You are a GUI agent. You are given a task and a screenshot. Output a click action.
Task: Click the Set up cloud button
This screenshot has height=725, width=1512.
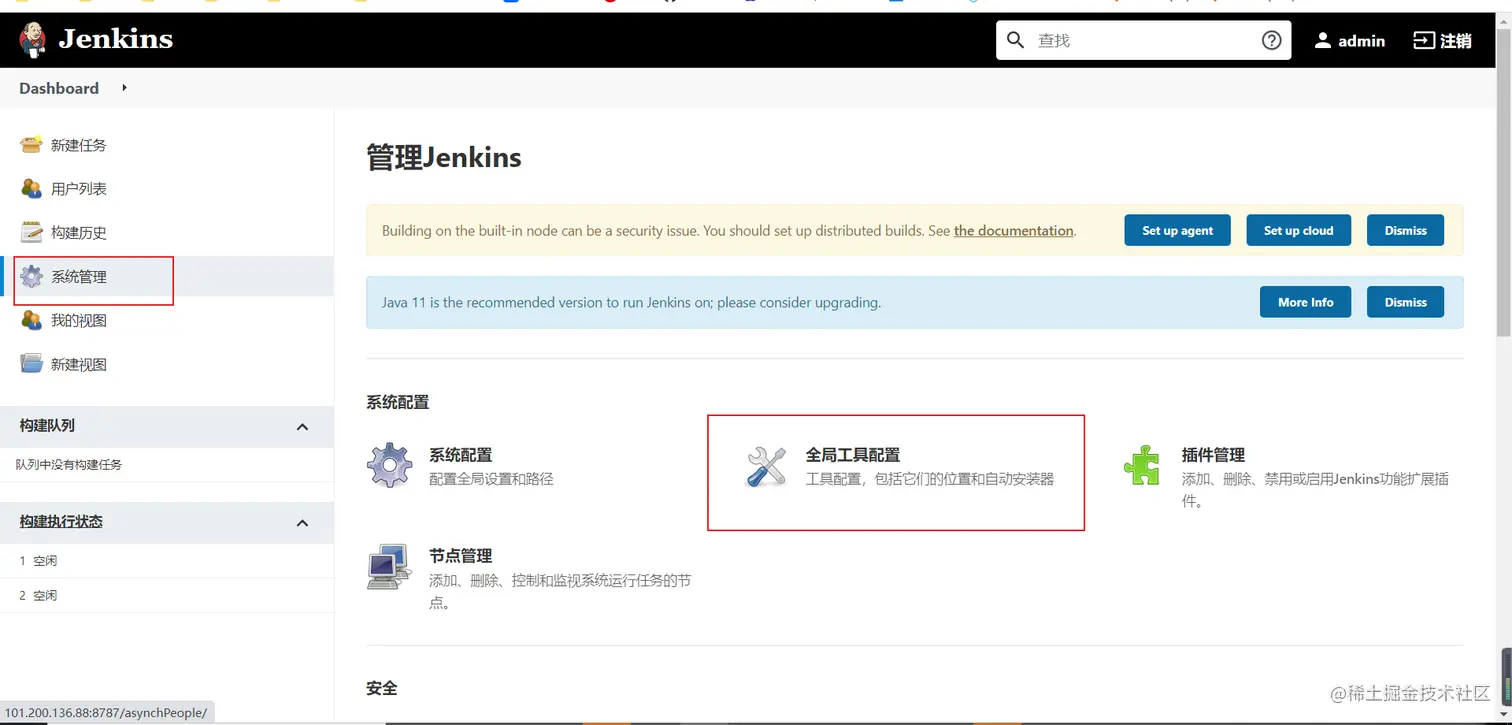1298,230
